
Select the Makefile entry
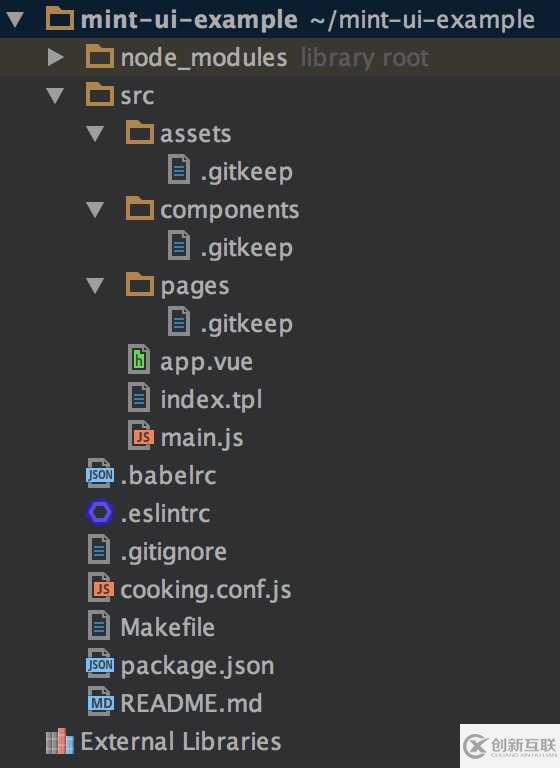[x=168, y=627]
